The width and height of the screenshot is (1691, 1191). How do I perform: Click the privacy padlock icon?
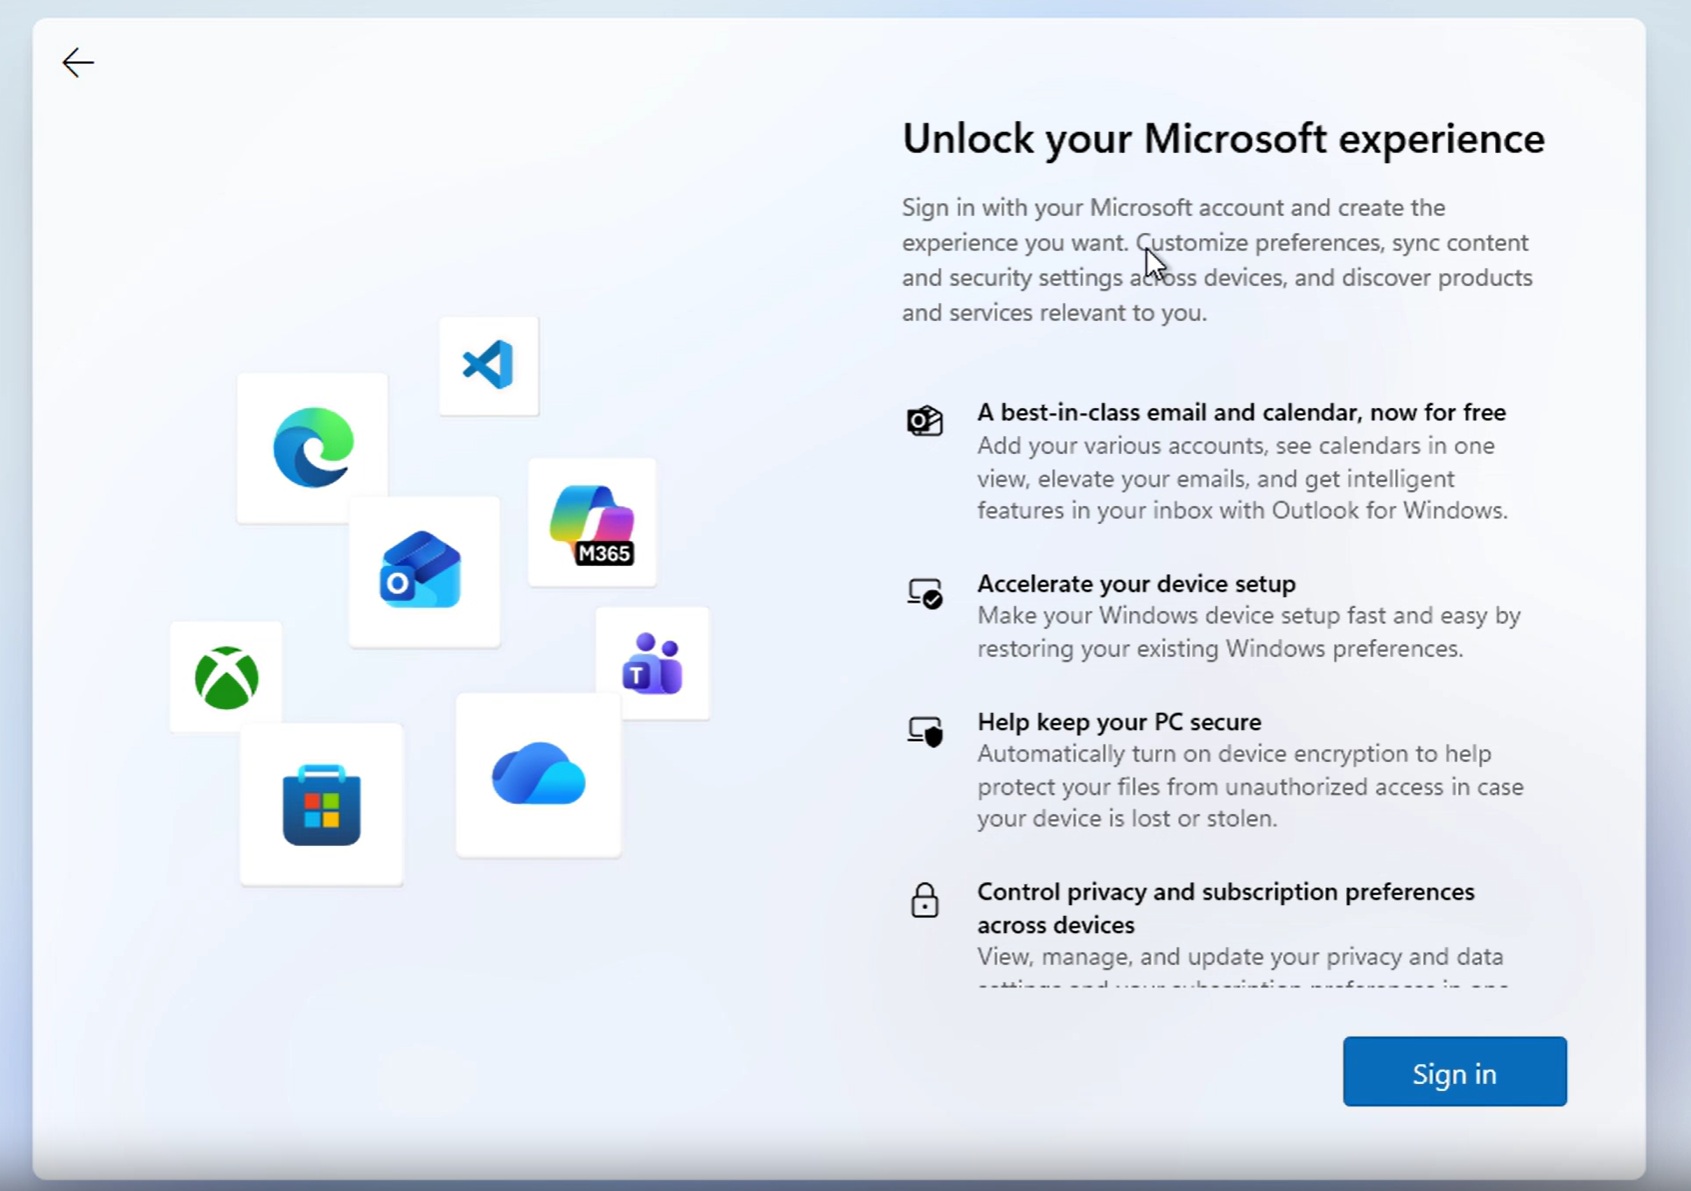tap(925, 900)
